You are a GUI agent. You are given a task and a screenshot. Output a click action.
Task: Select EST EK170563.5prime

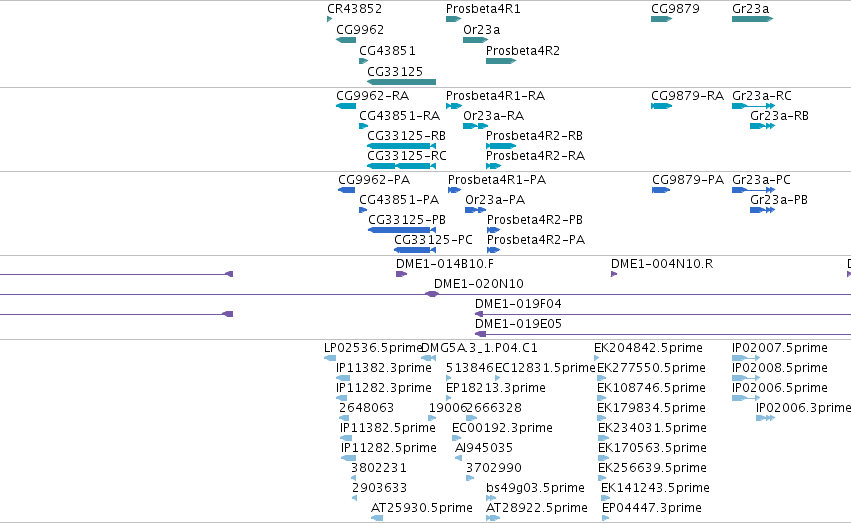tap(602, 459)
